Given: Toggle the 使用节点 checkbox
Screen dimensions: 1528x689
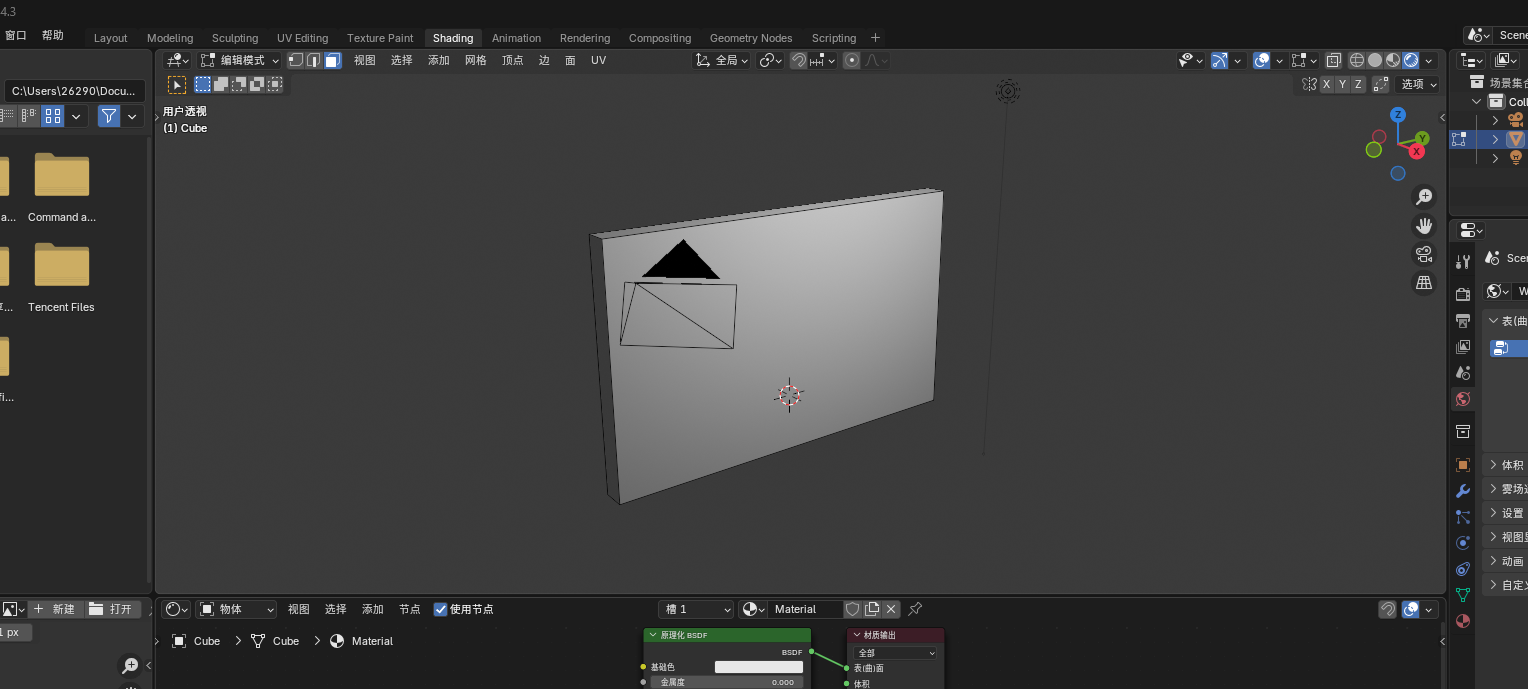Looking at the screenshot, I should [440, 609].
